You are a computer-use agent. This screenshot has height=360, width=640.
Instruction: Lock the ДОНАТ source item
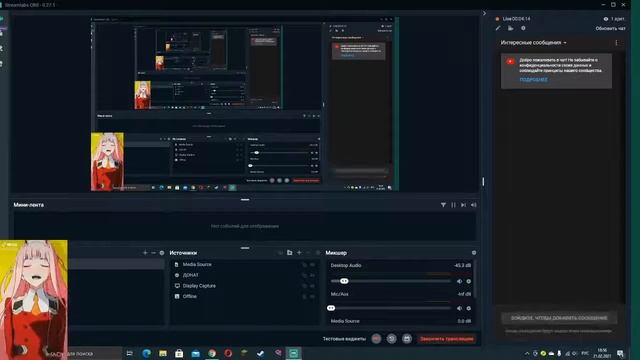pyautogui.click(x=304, y=275)
